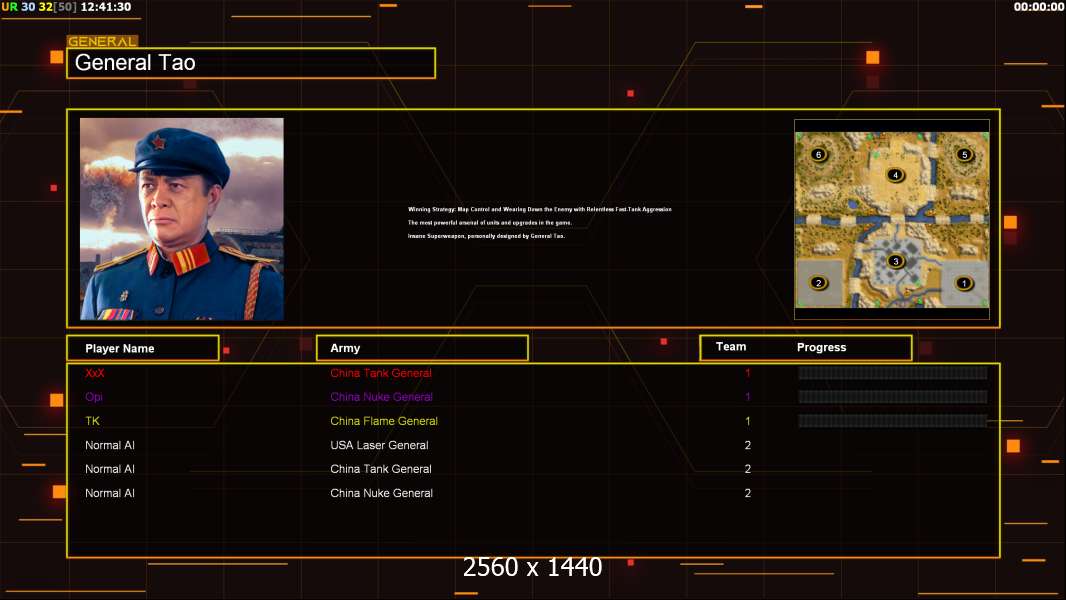Click the Opi loading progress bar
The width and height of the screenshot is (1066, 600).
click(893, 397)
